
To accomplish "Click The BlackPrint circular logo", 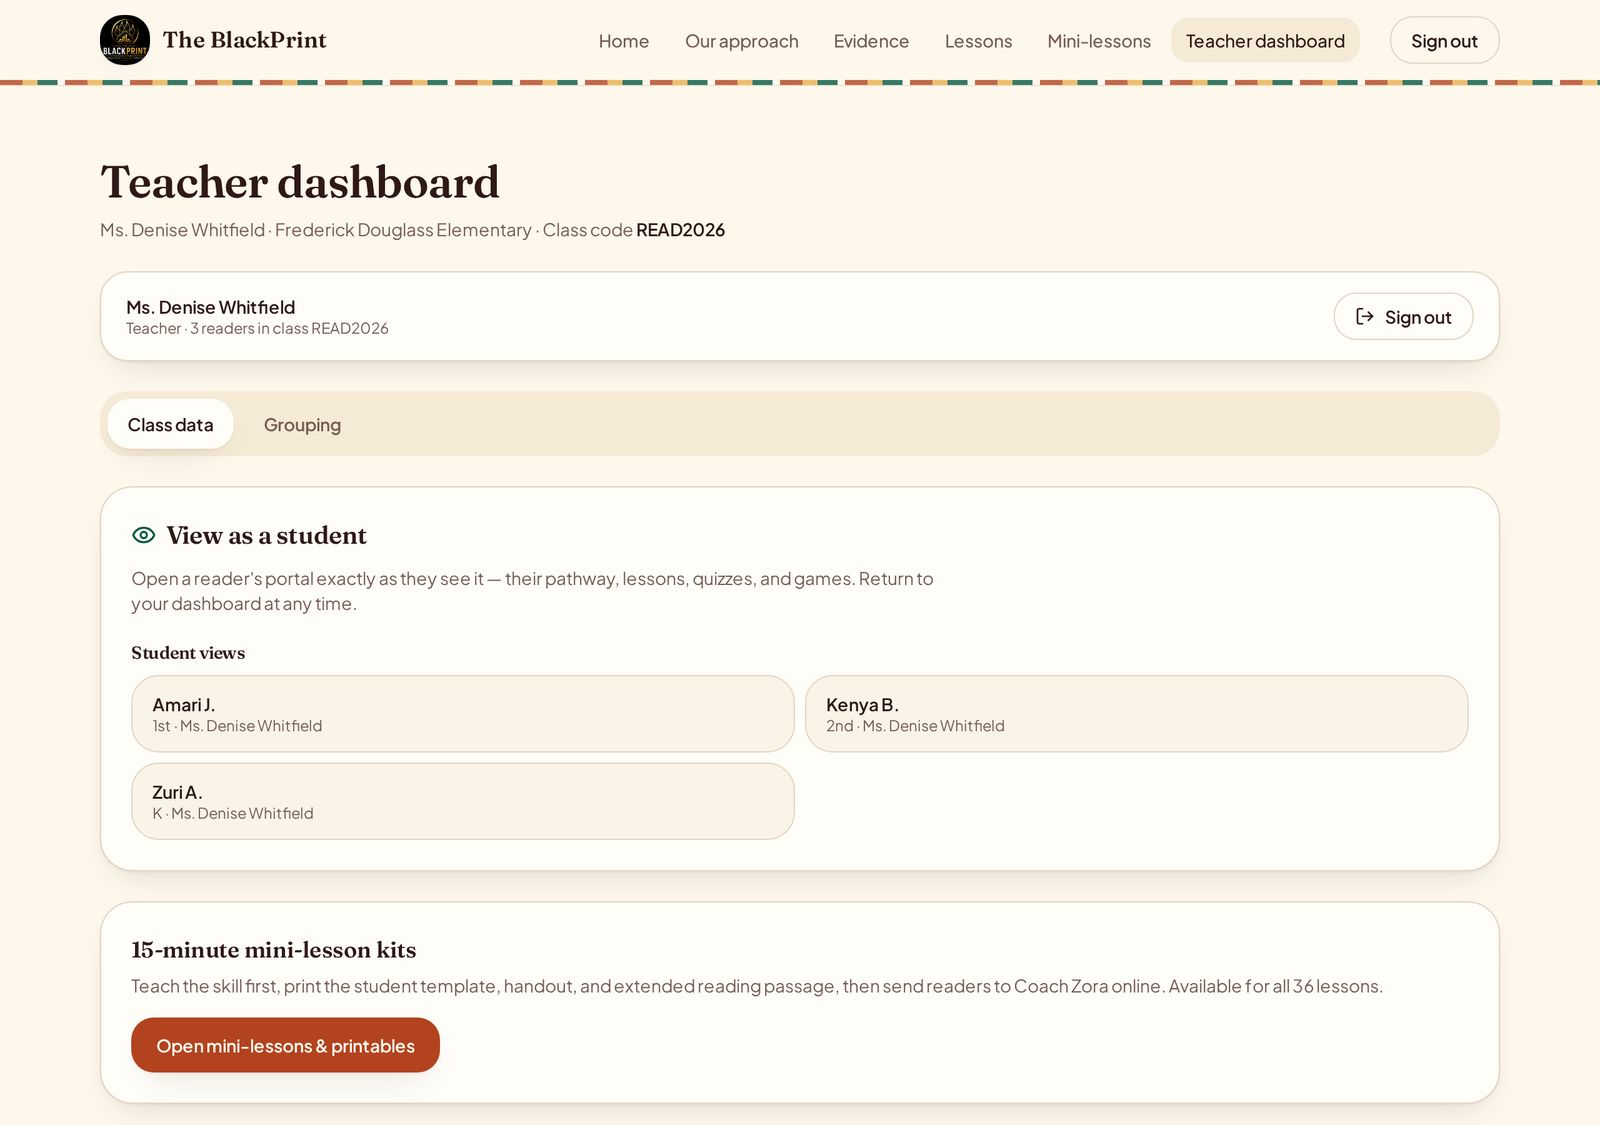I will [x=125, y=40].
